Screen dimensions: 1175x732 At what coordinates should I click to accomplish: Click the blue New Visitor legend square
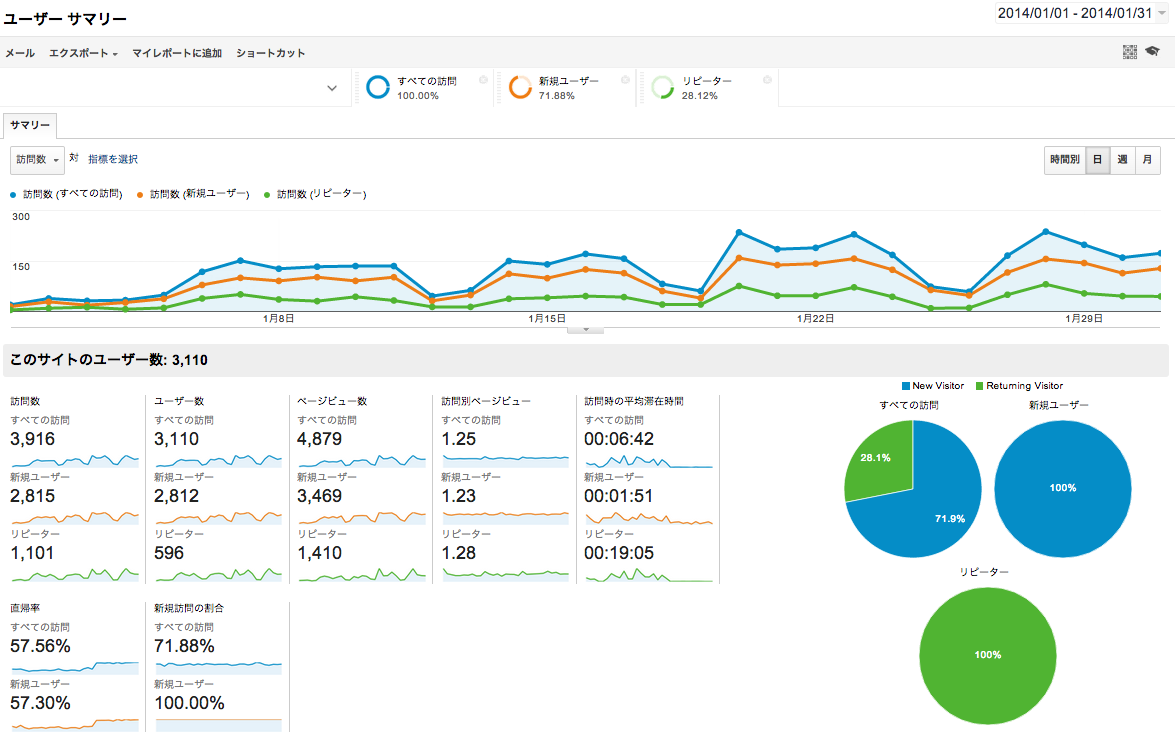click(905, 386)
